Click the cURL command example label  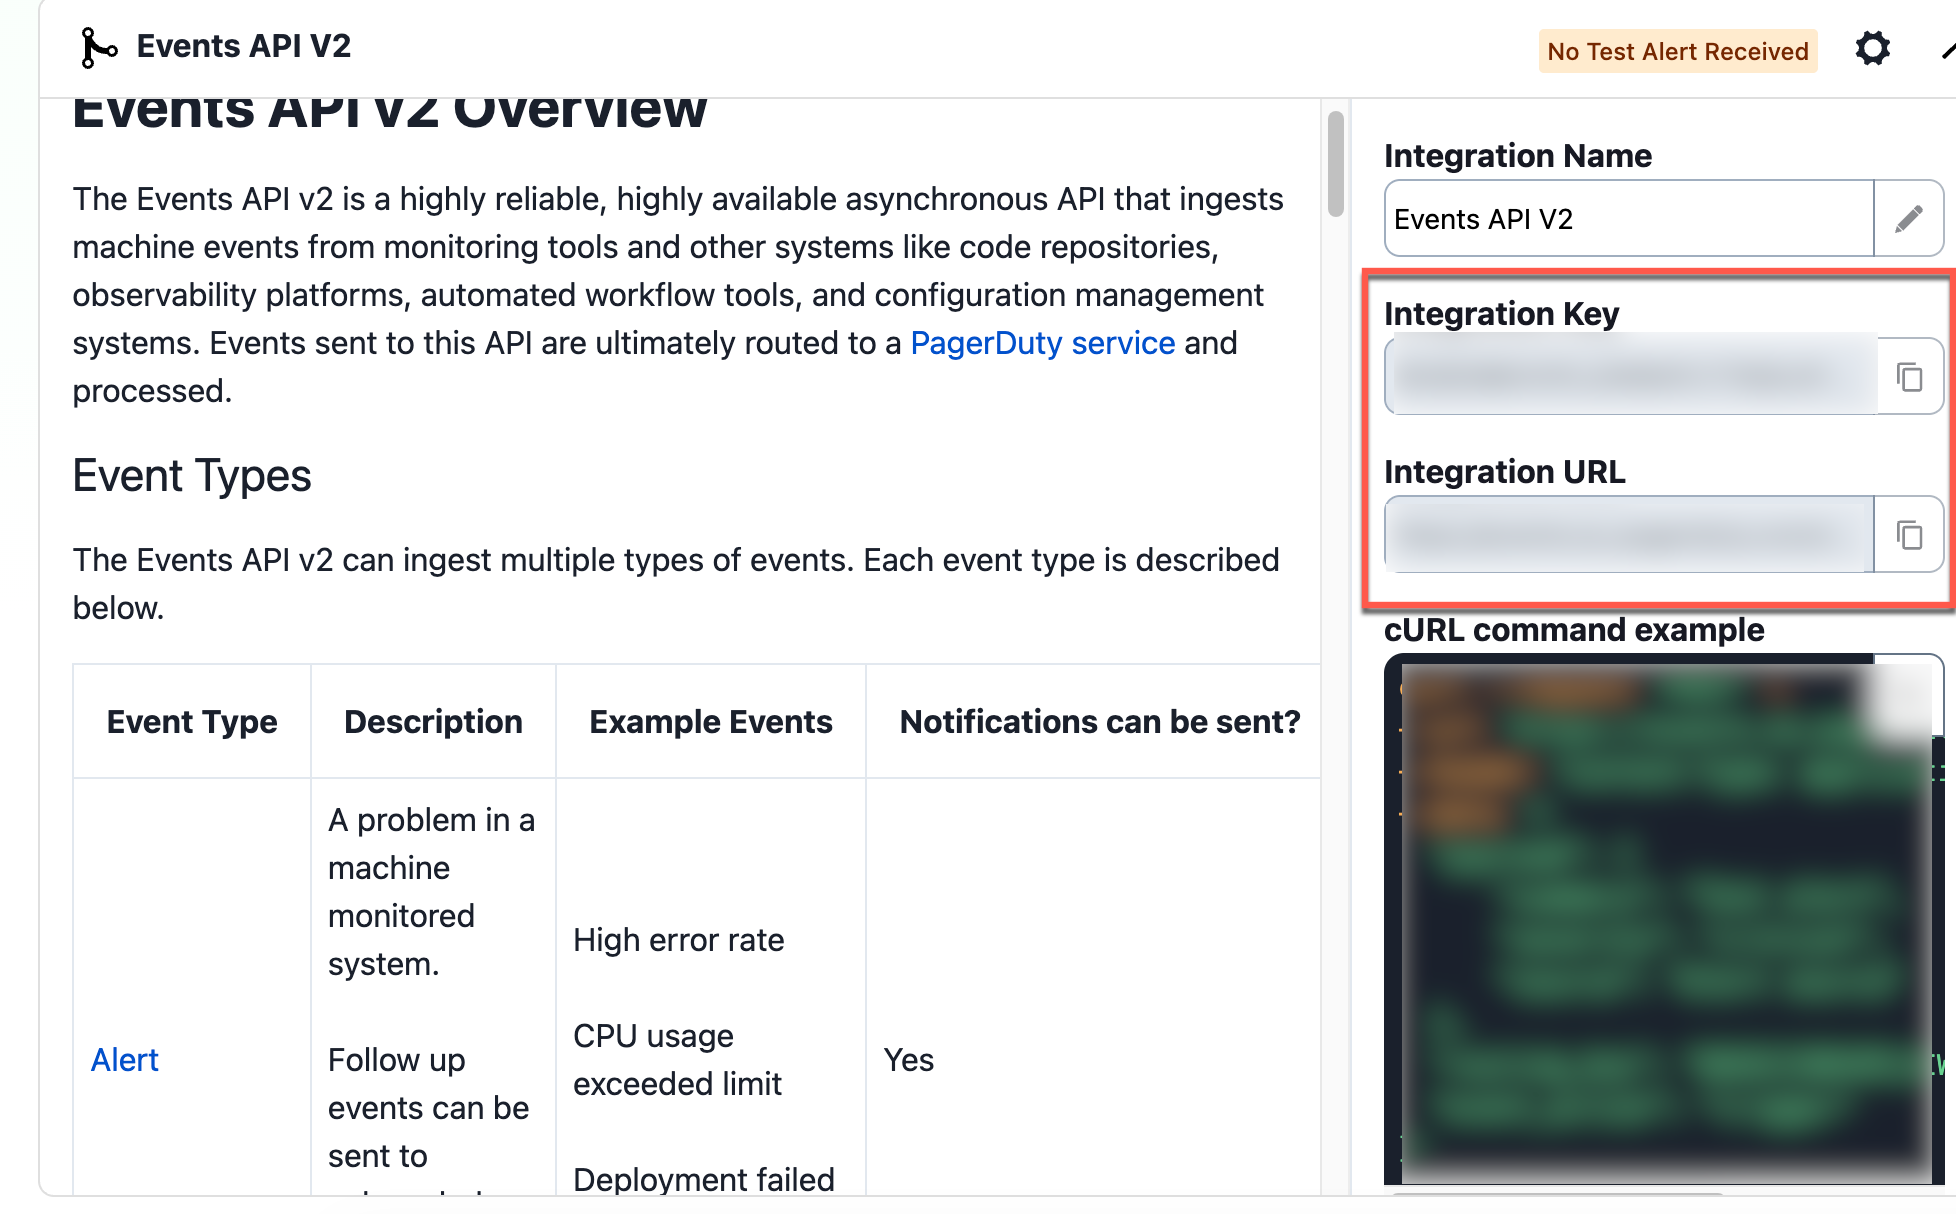(x=1574, y=630)
